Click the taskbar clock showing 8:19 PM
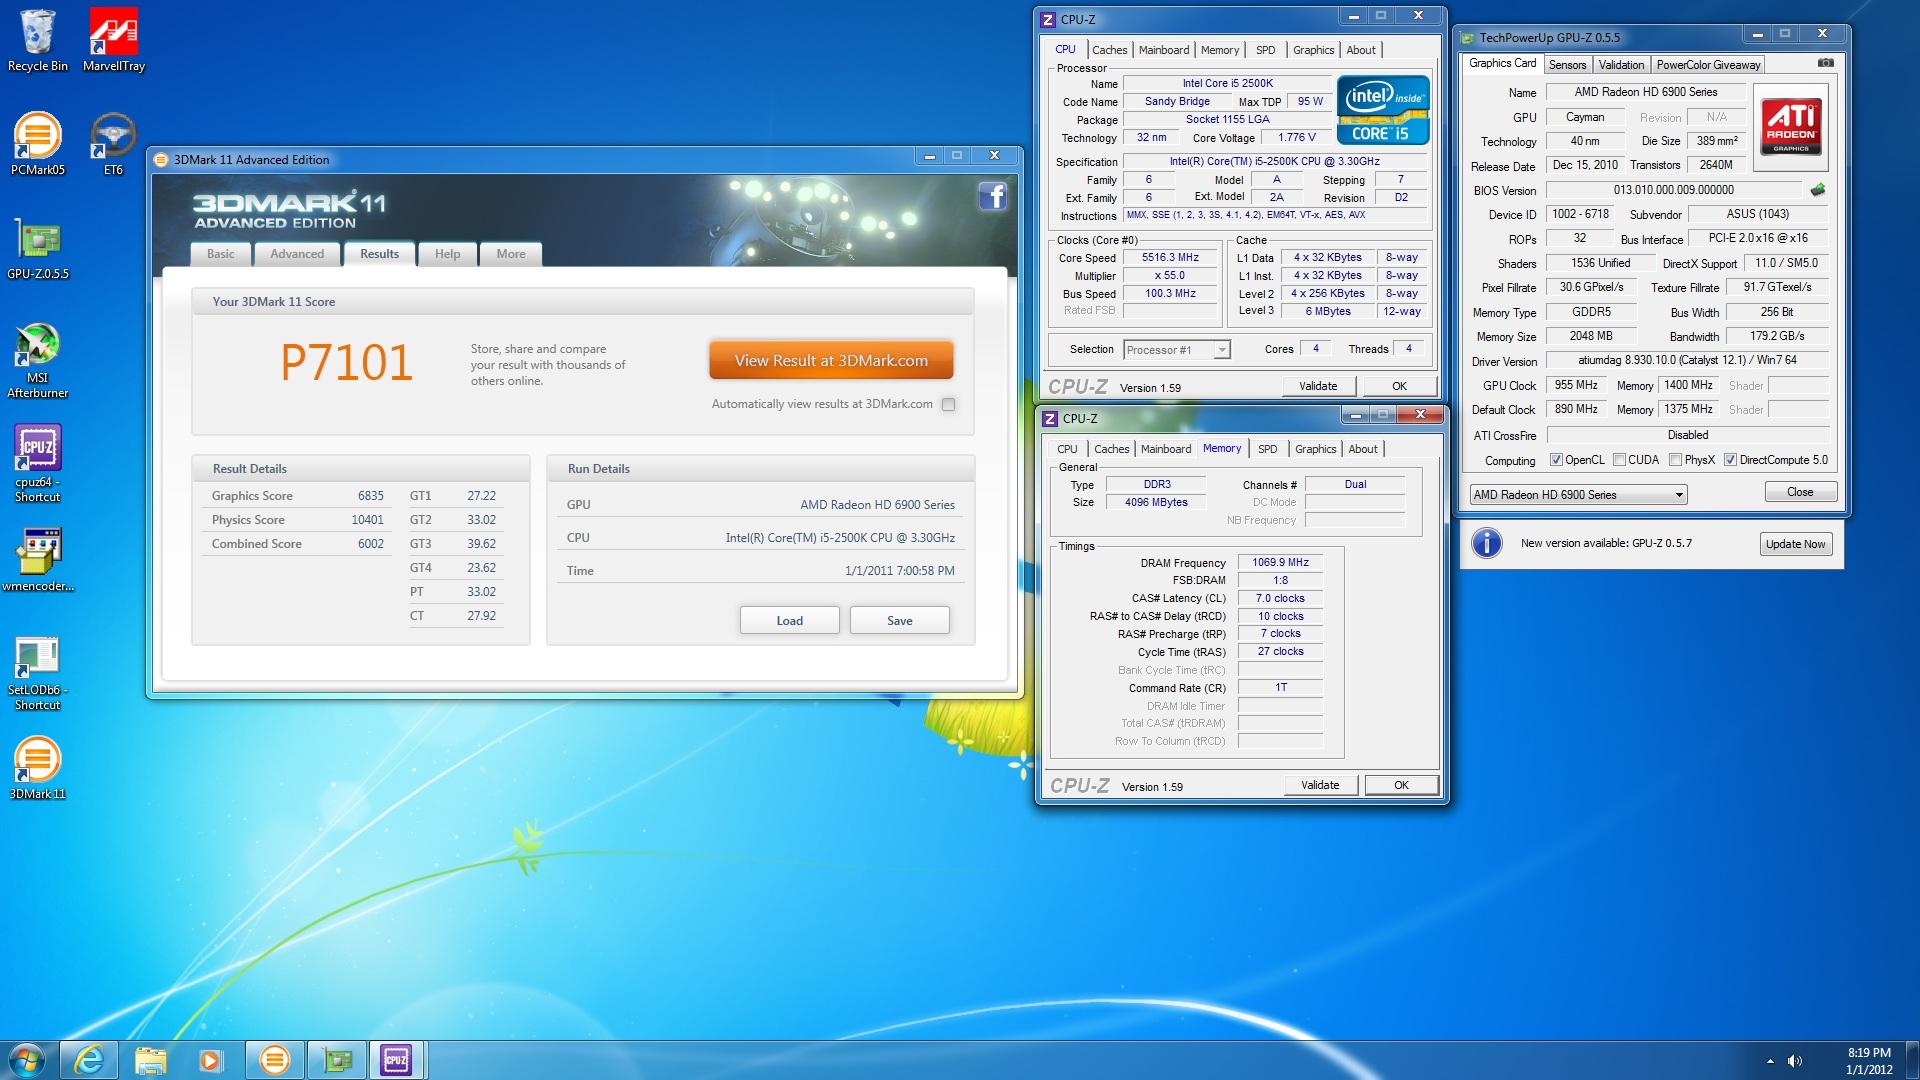This screenshot has height=1080, width=1920. click(x=1868, y=1061)
